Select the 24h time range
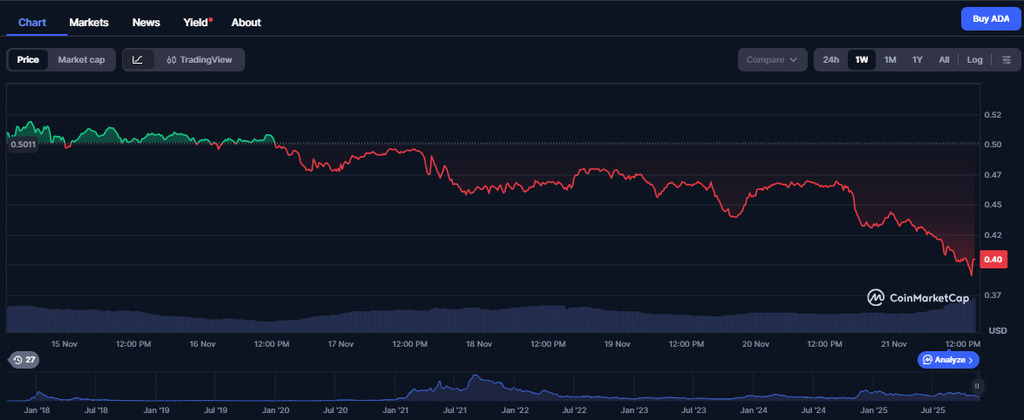The width and height of the screenshot is (1024, 420). point(830,60)
